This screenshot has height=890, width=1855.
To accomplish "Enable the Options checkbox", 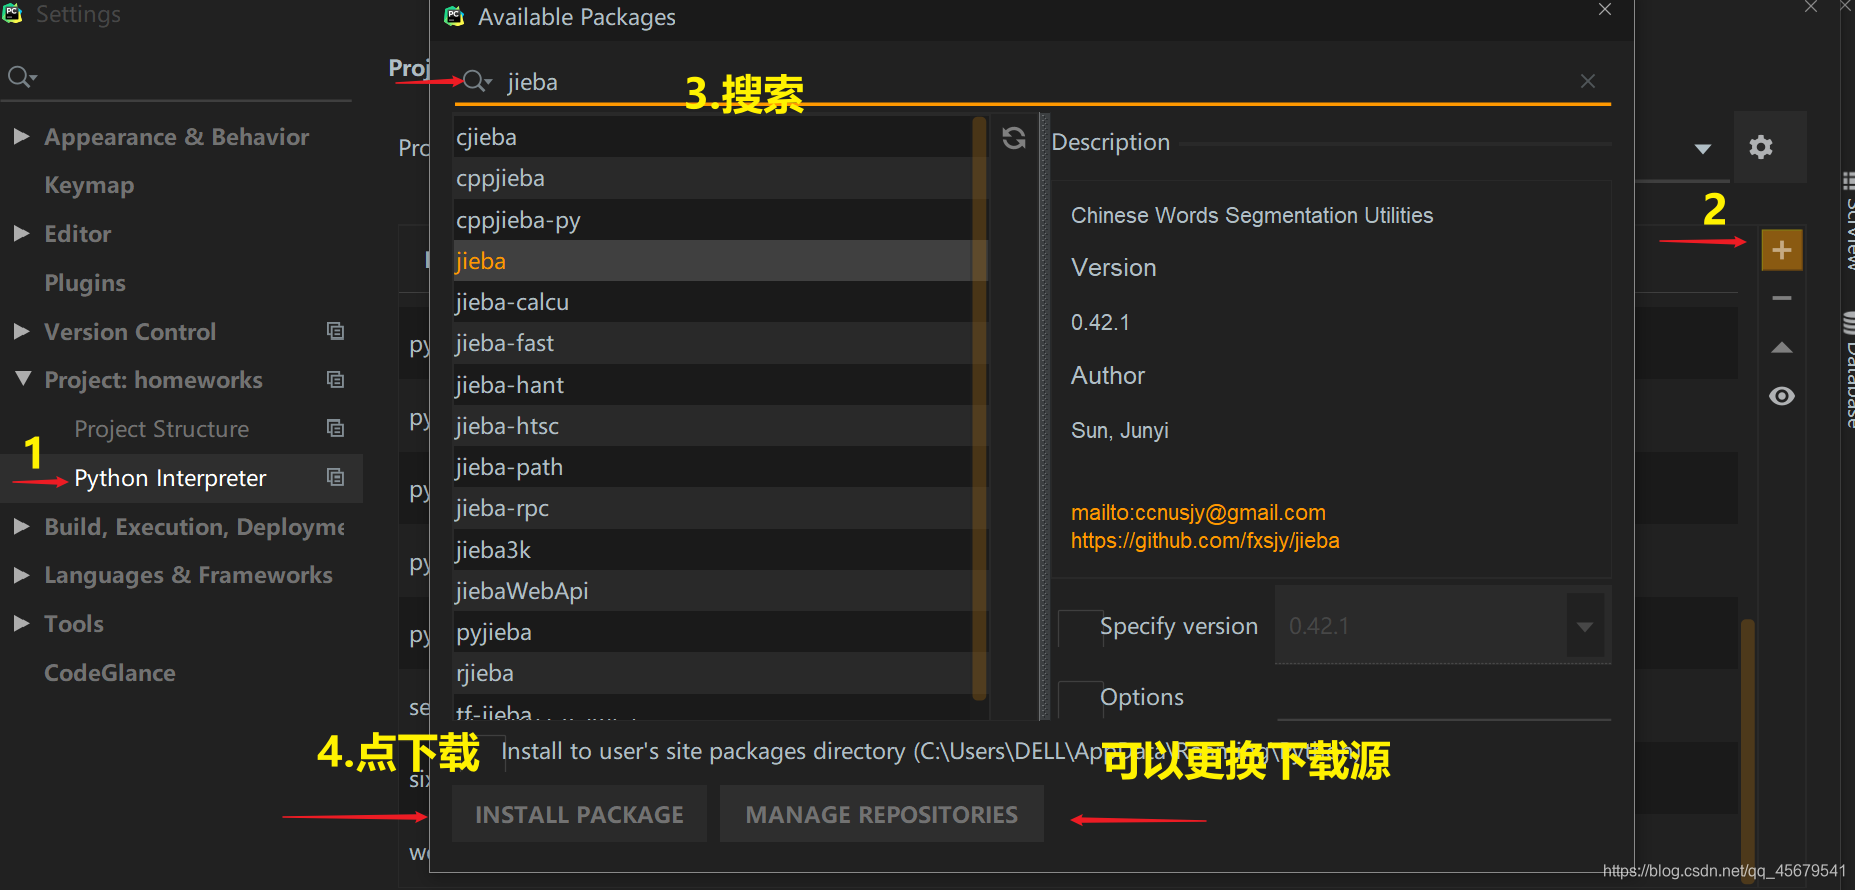I will (x=1079, y=699).
